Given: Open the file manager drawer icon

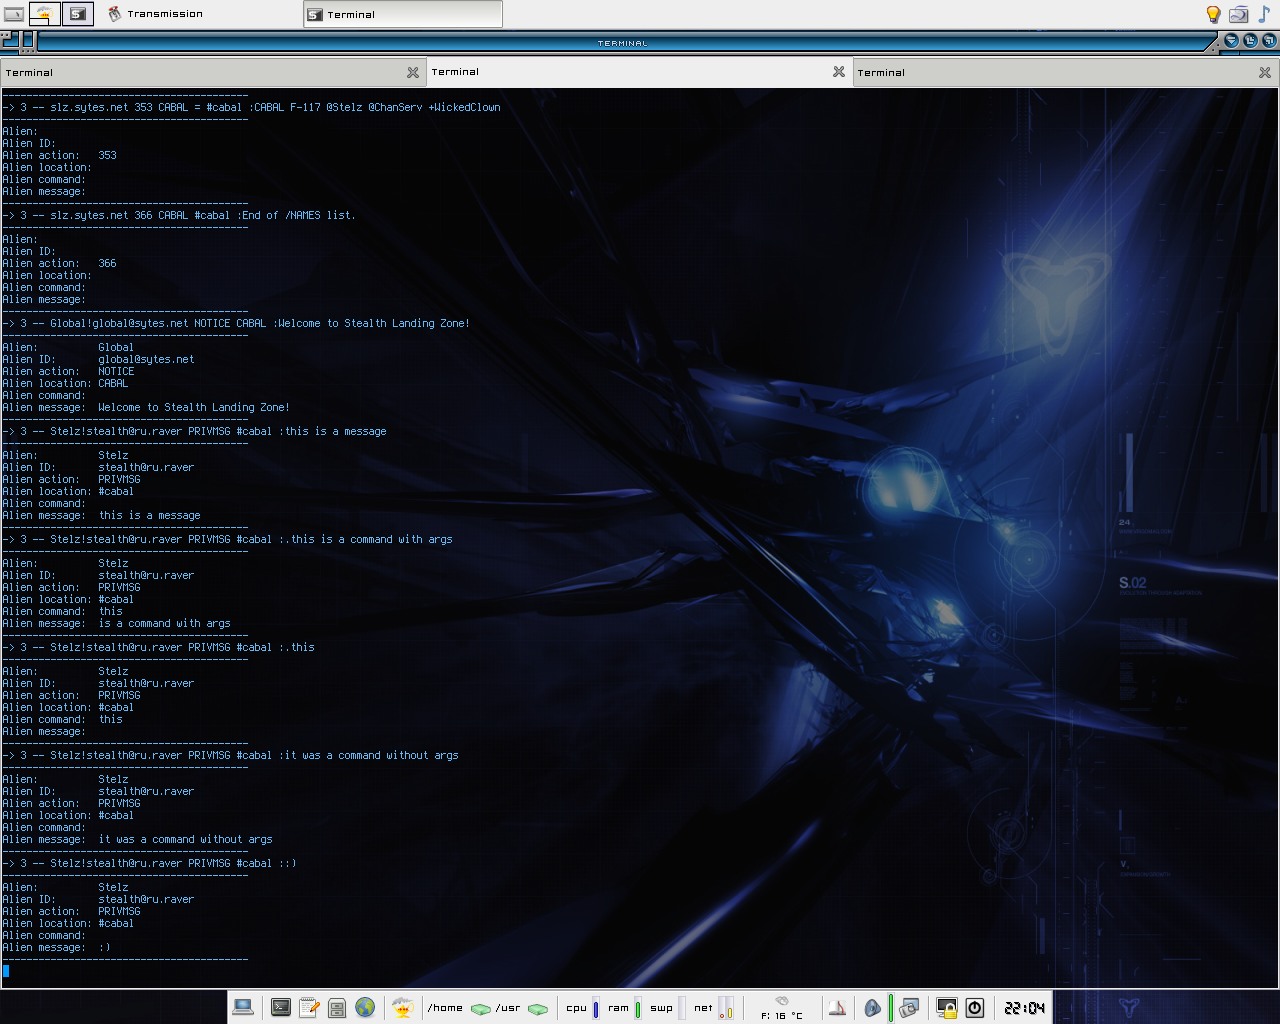Looking at the screenshot, I should point(337,1008).
